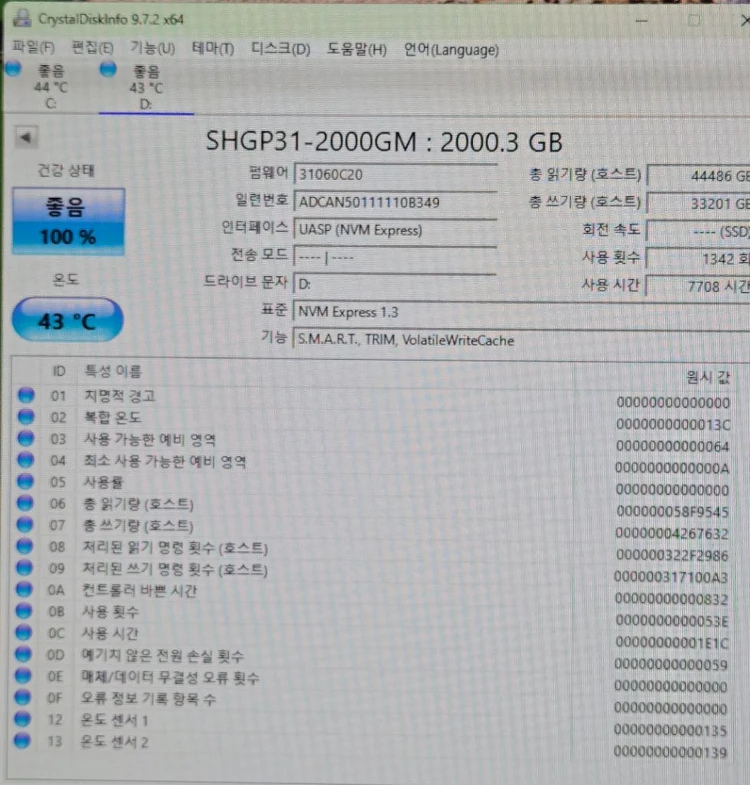Click status orb for 09 처리된 쓰기 명령 횟수
The height and width of the screenshot is (785, 750).
[25, 568]
